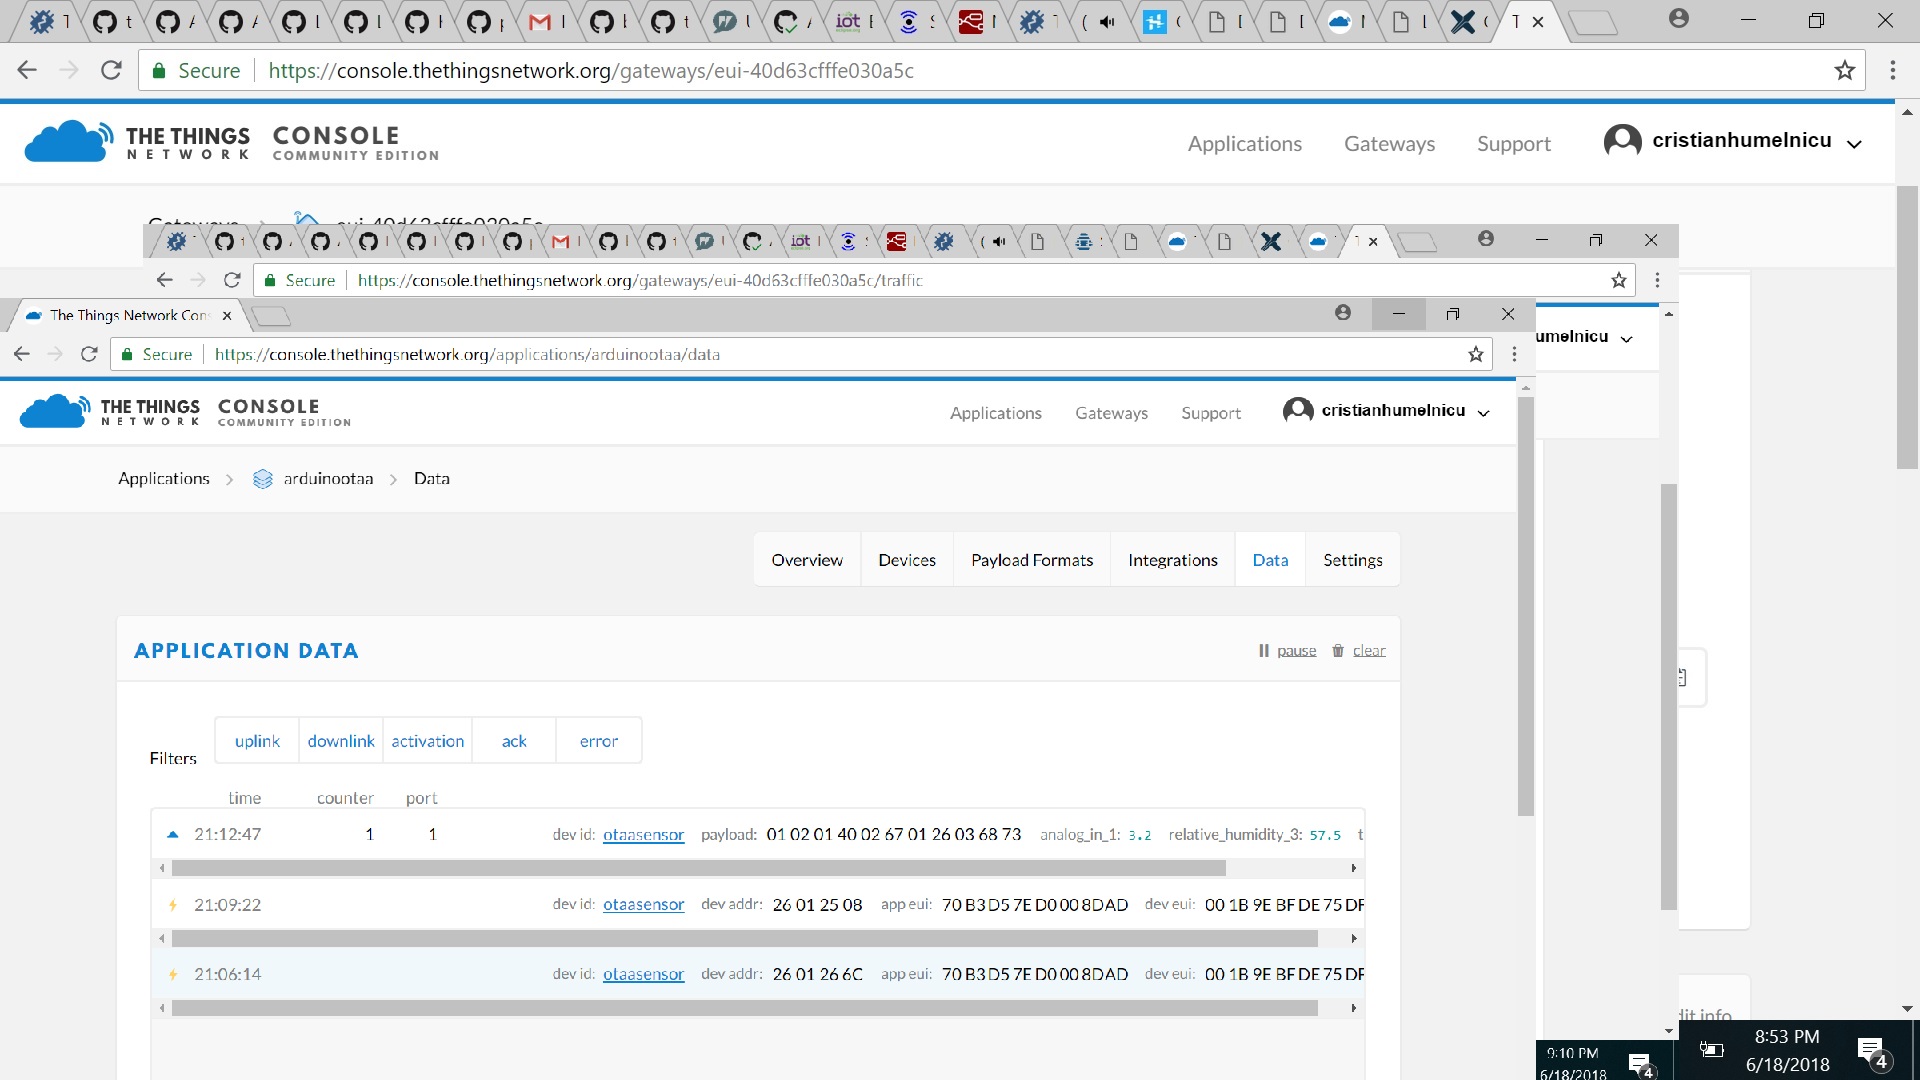
Task: Open Applications in front window top navigation
Action: tap(995, 413)
